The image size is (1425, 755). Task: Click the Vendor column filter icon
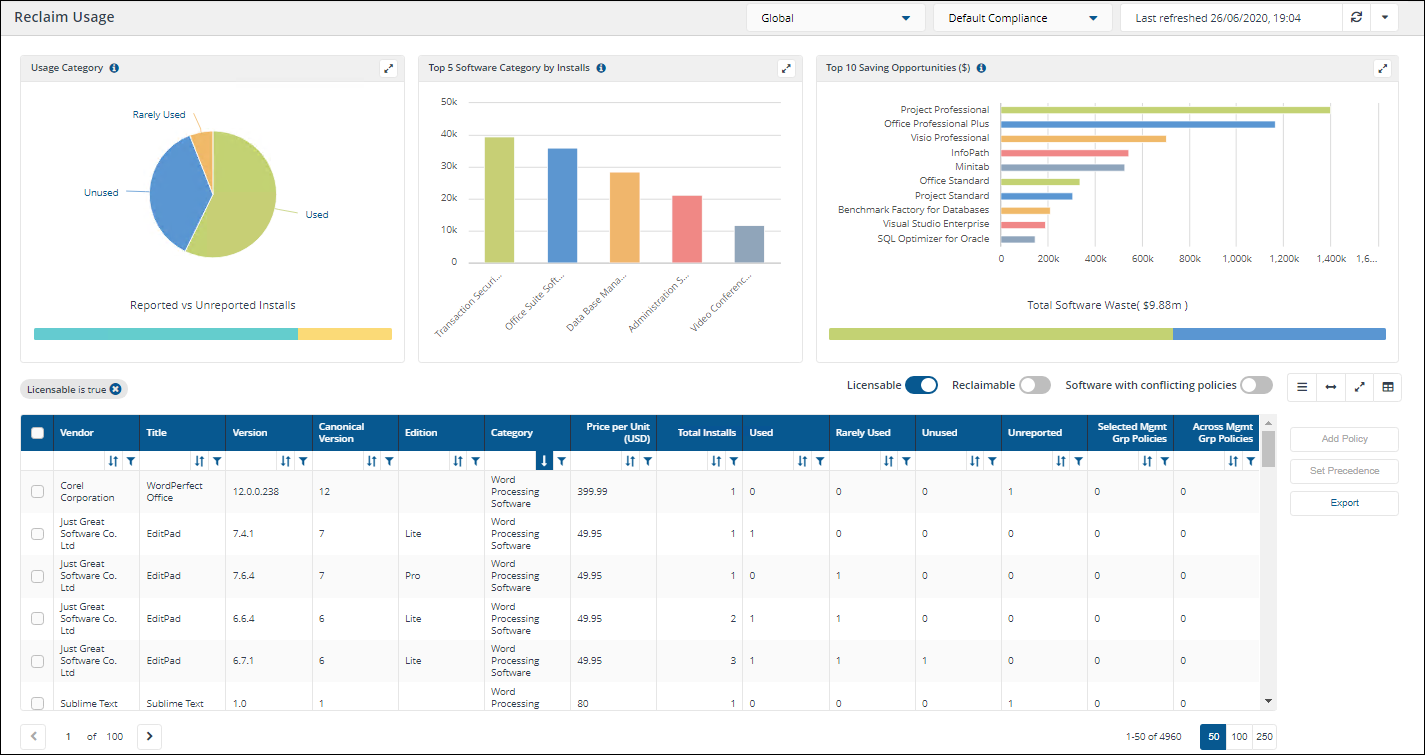pos(131,461)
